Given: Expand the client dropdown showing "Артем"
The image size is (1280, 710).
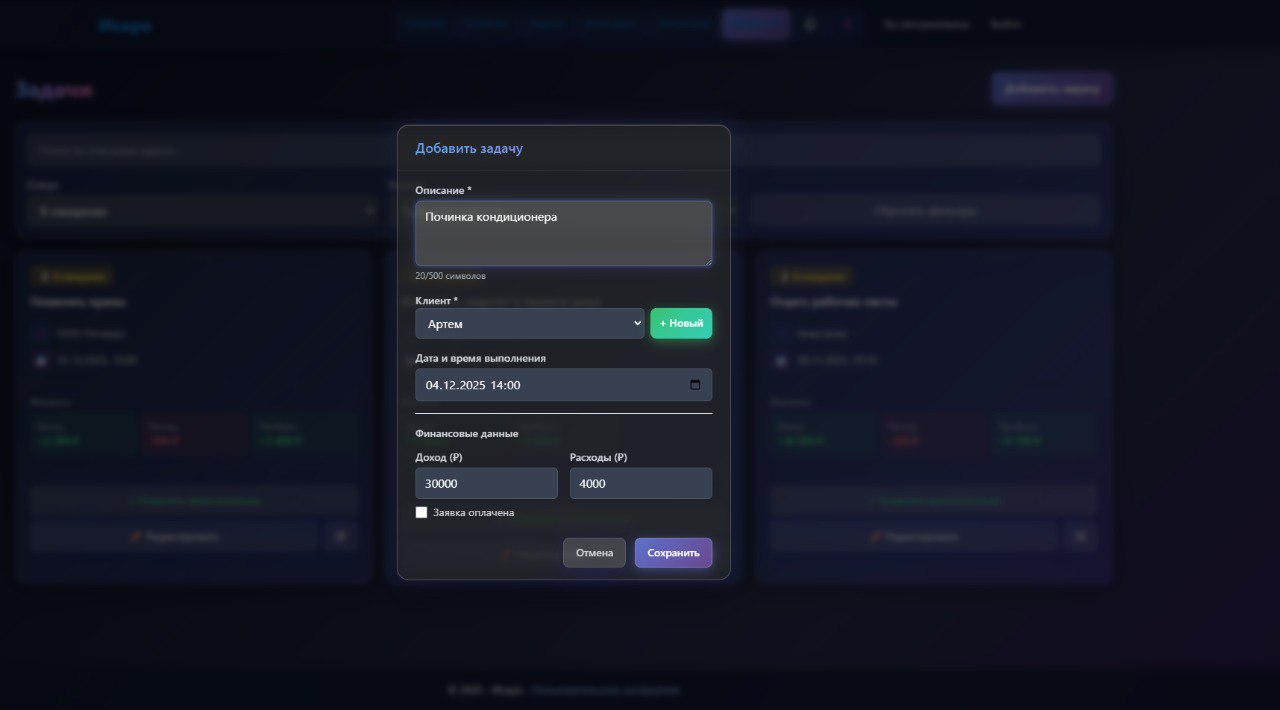Looking at the screenshot, I should (529, 324).
